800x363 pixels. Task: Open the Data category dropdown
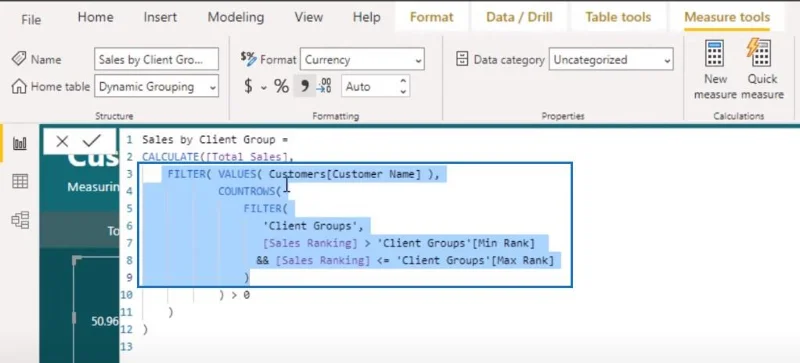611,60
